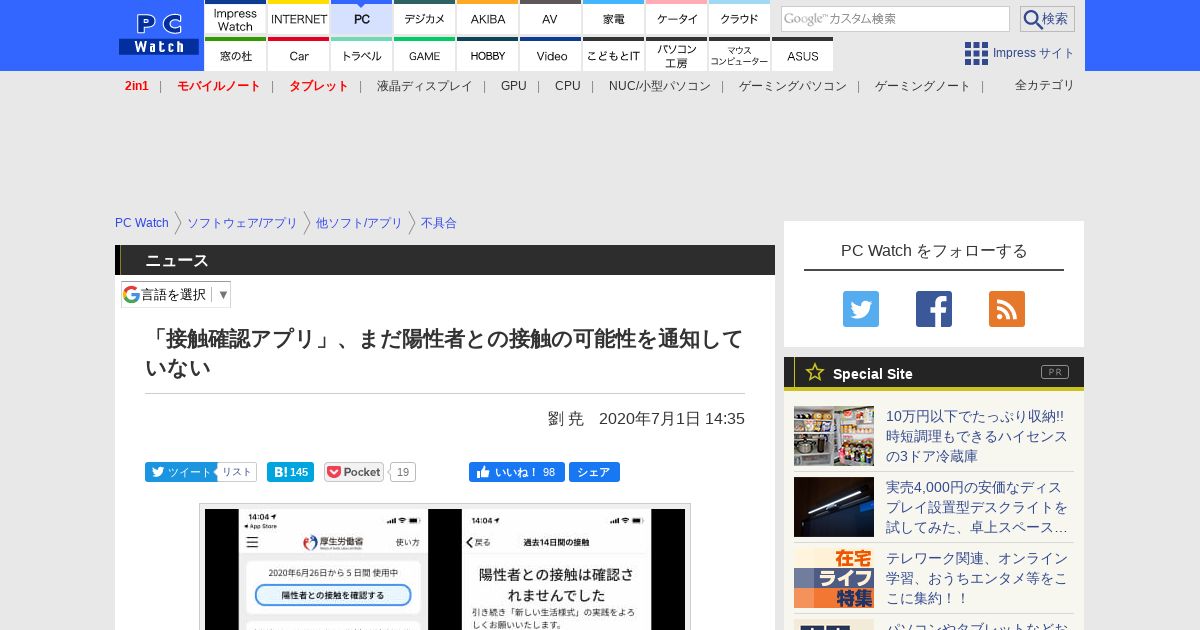The height and width of the screenshot is (630, 1200).
Task: Open the モバイルノート category link
Action: point(219,86)
